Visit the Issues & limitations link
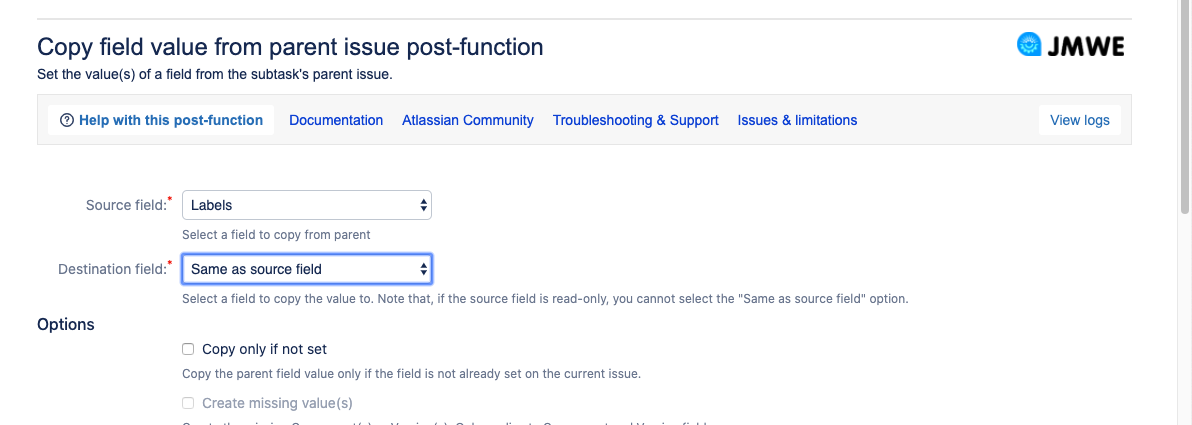Viewport: 1192px width, 425px height. click(797, 120)
